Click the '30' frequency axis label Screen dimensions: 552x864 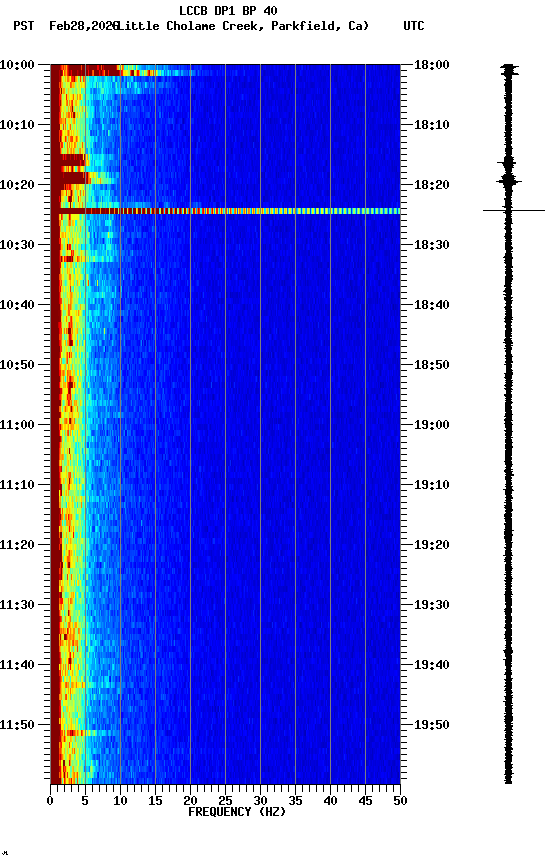(260, 801)
